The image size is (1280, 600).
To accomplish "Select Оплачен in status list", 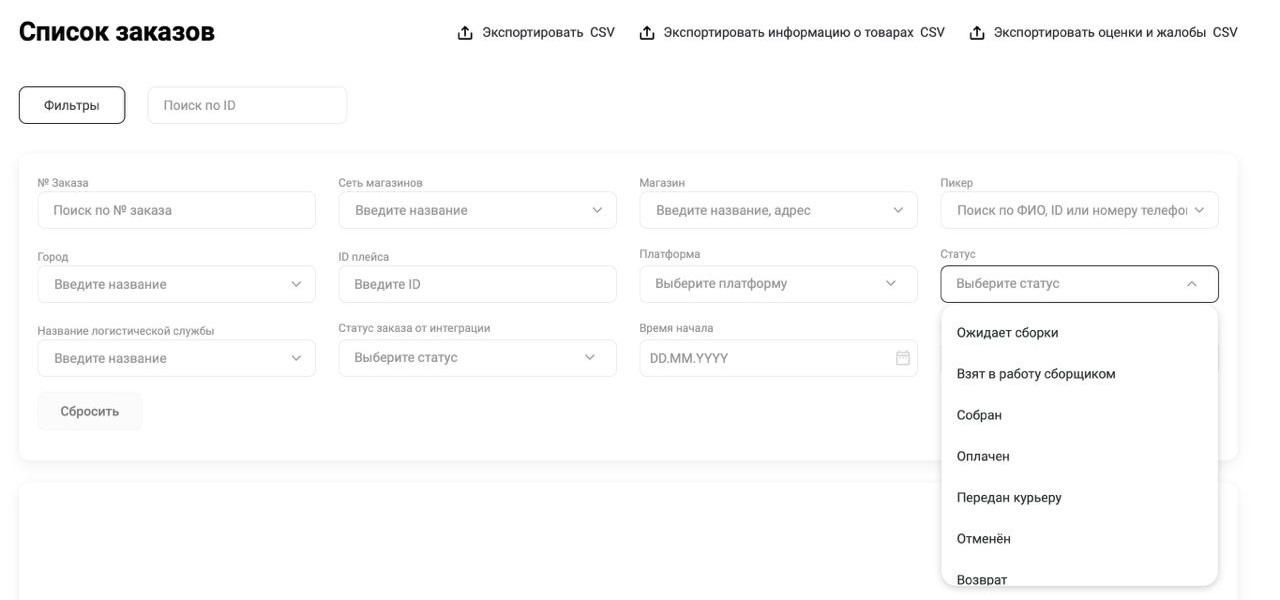I will 983,456.
